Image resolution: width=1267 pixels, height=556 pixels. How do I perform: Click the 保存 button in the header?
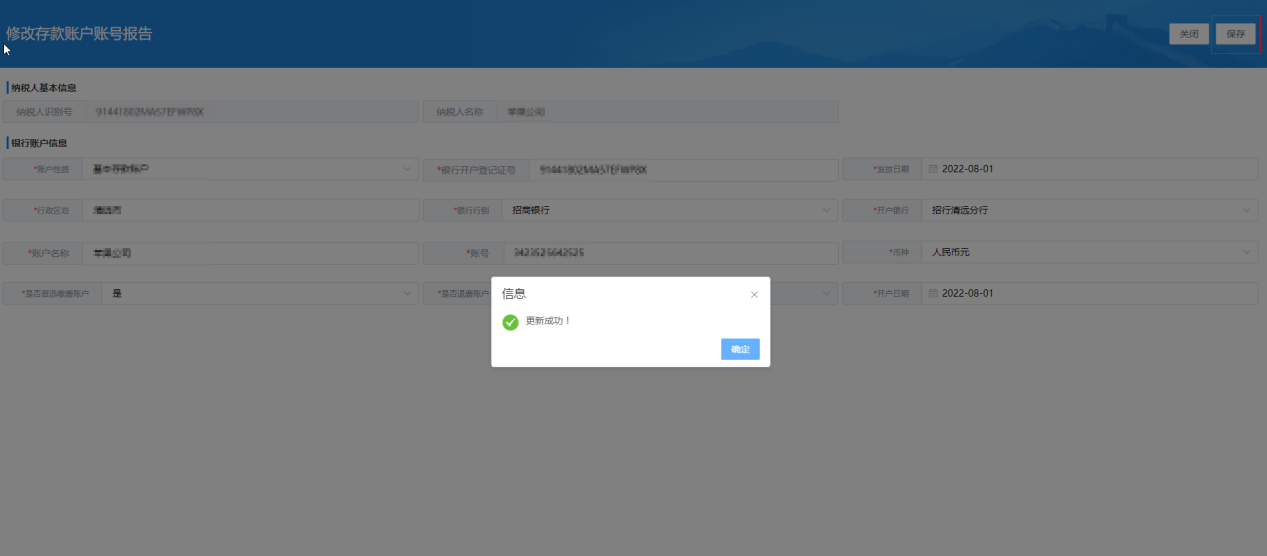tap(1235, 34)
